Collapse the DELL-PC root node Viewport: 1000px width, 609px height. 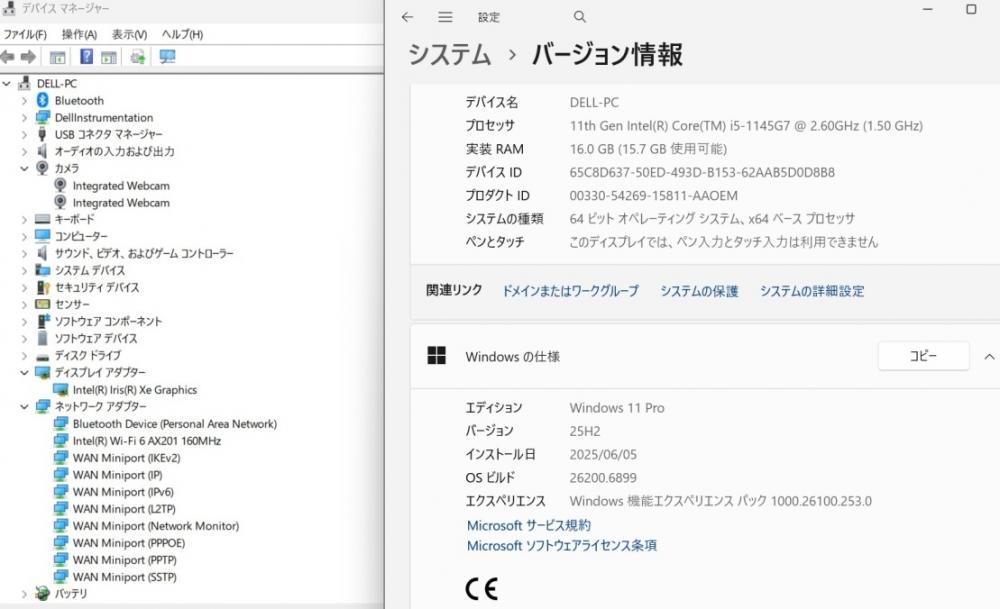pos(7,84)
